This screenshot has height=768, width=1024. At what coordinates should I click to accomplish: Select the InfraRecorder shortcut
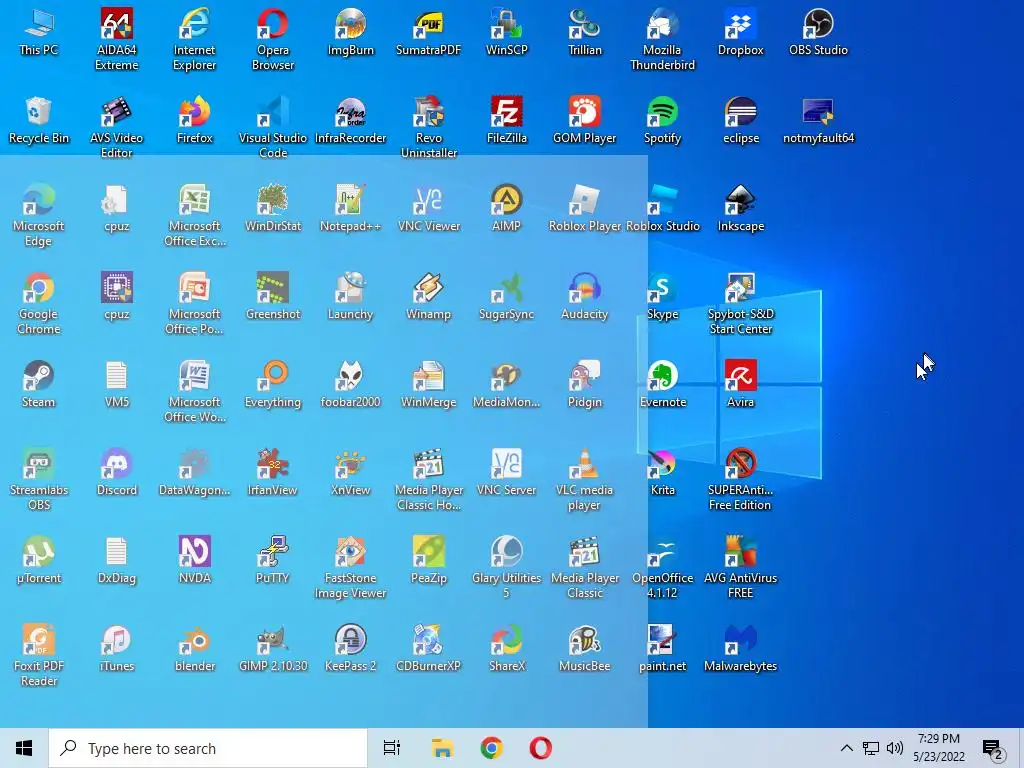(x=351, y=121)
